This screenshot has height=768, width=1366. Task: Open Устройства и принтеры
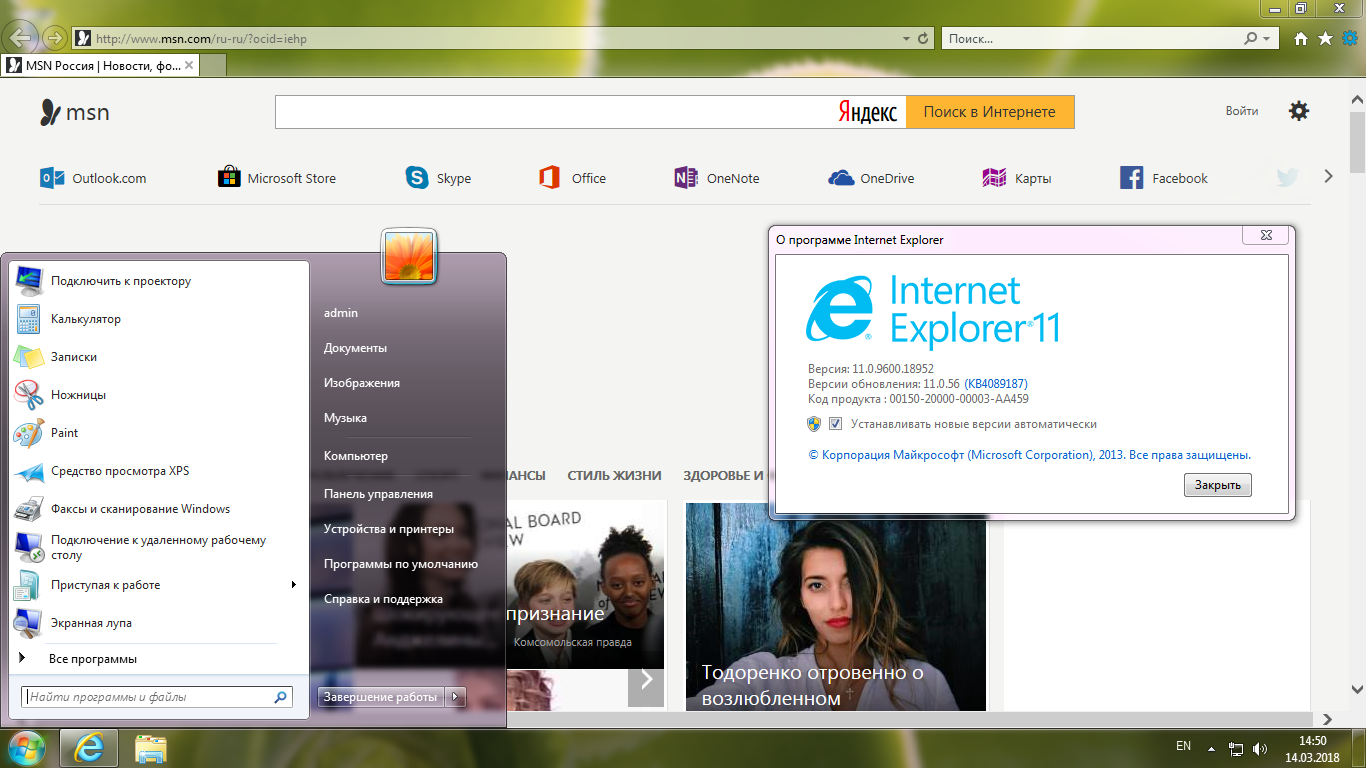click(389, 529)
